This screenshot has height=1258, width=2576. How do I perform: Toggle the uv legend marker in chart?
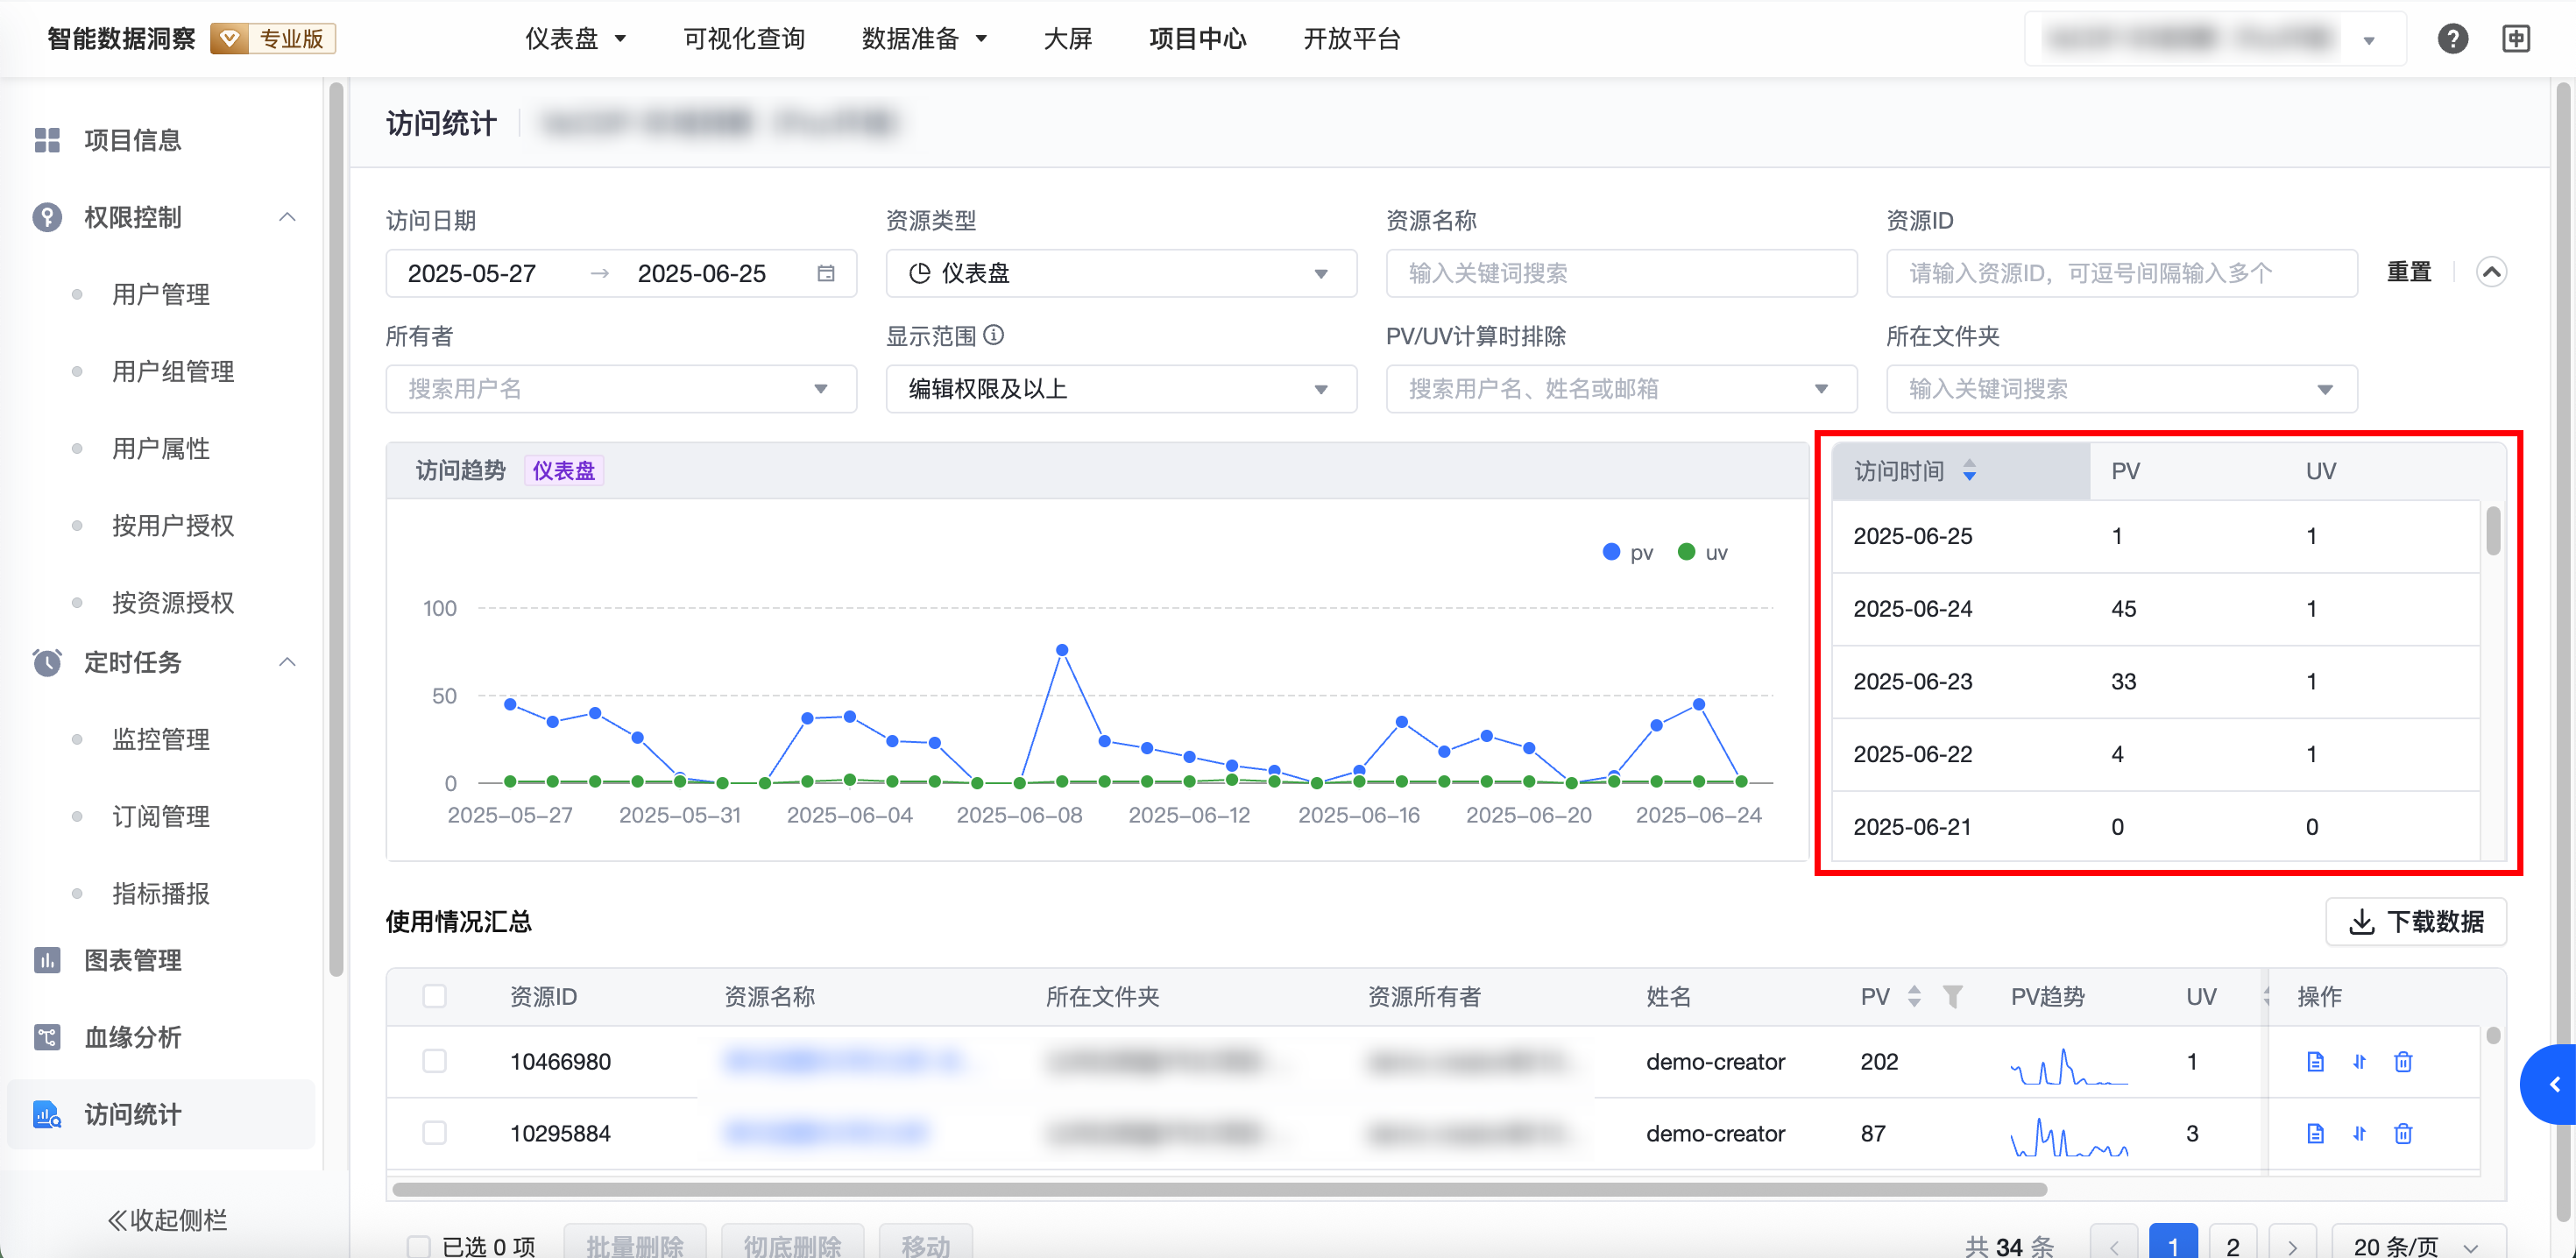[x=1686, y=552]
